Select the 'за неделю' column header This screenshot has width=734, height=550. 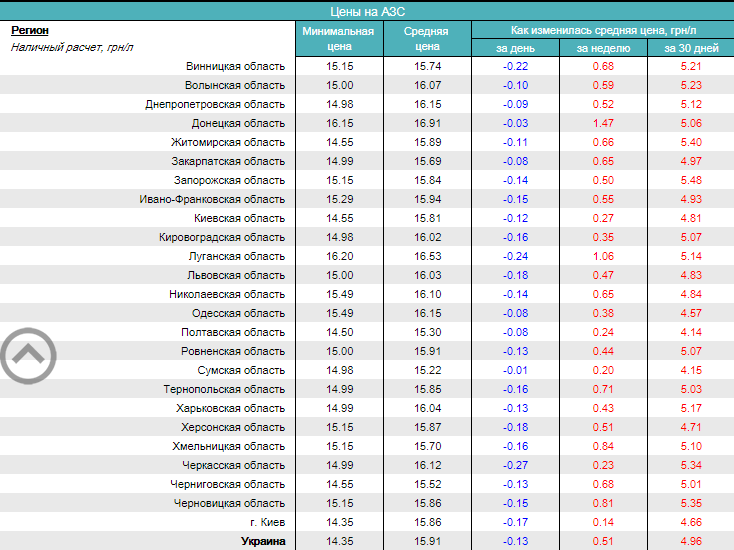(x=603, y=48)
